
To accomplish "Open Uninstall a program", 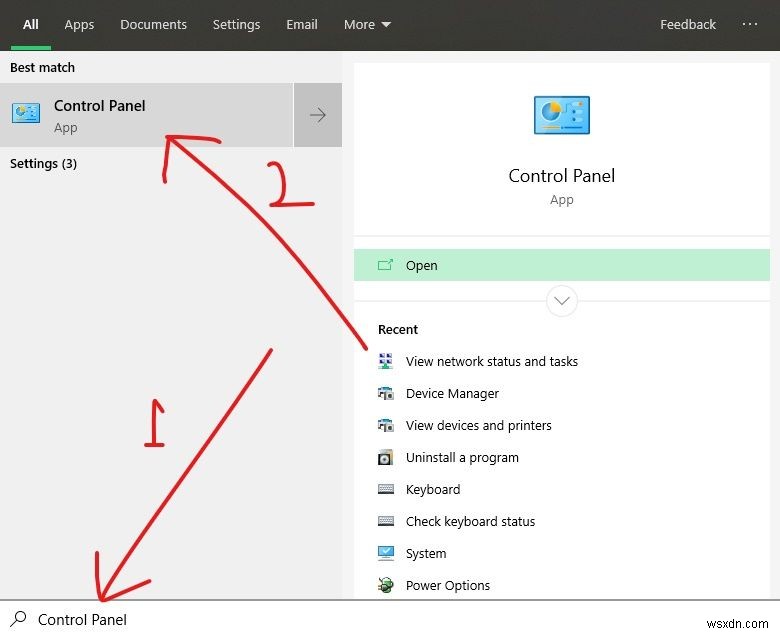I will point(462,457).
